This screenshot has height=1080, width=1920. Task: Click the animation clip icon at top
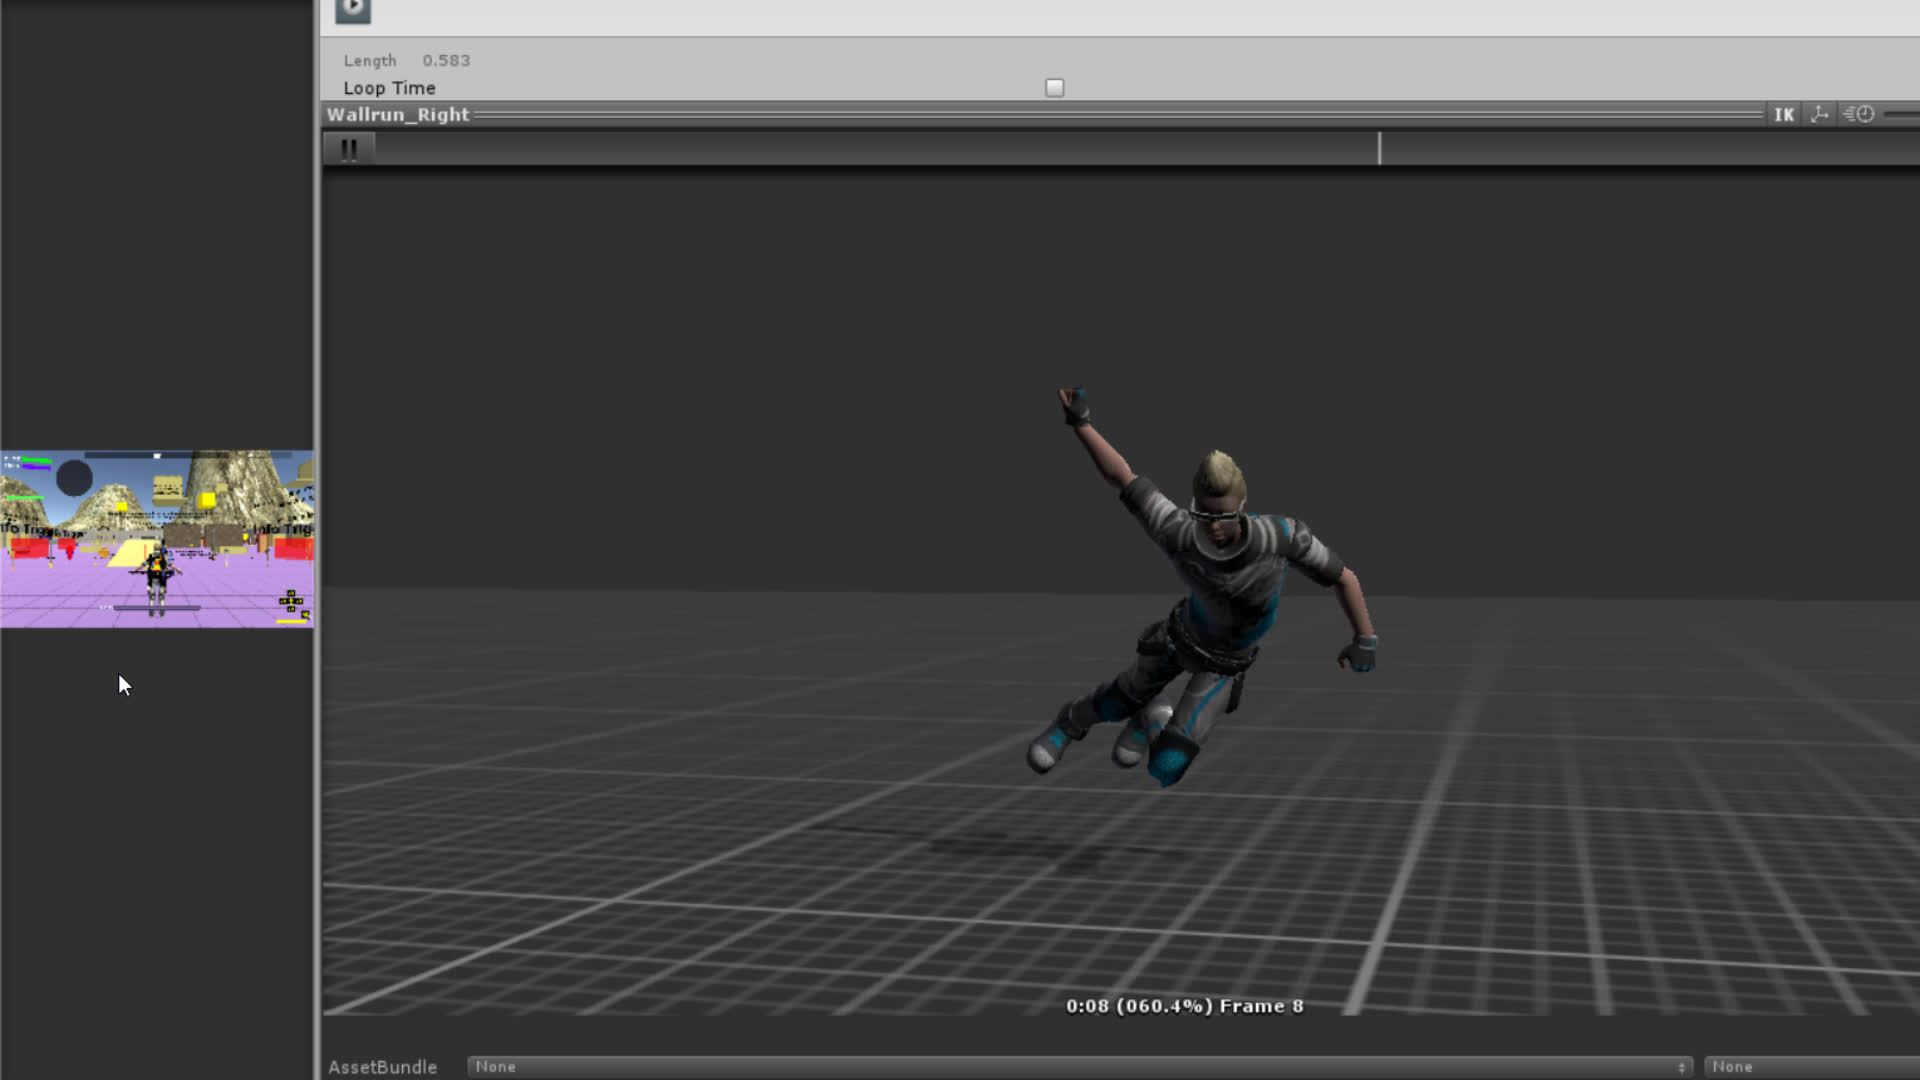pos(352,9)
